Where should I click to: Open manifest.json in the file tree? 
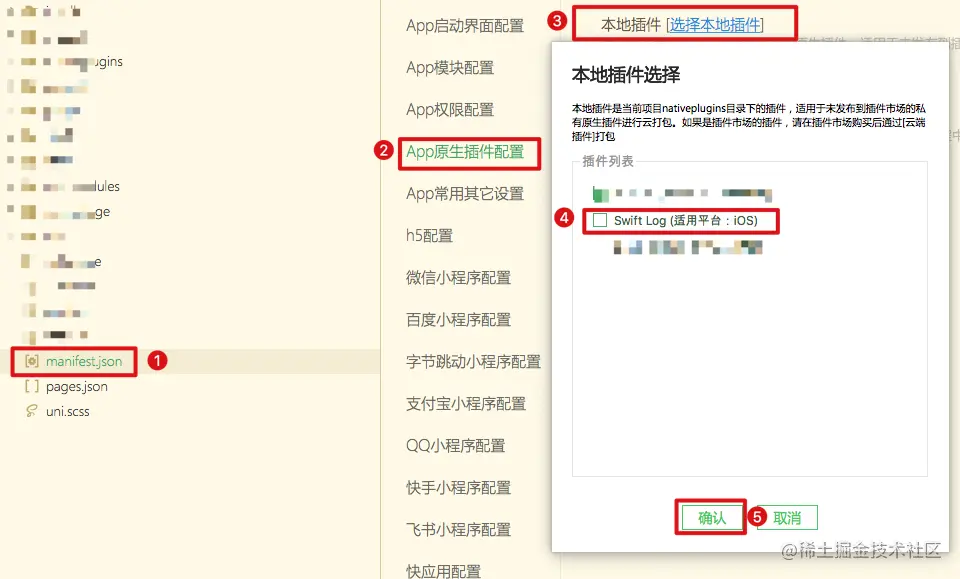point(84,361)
